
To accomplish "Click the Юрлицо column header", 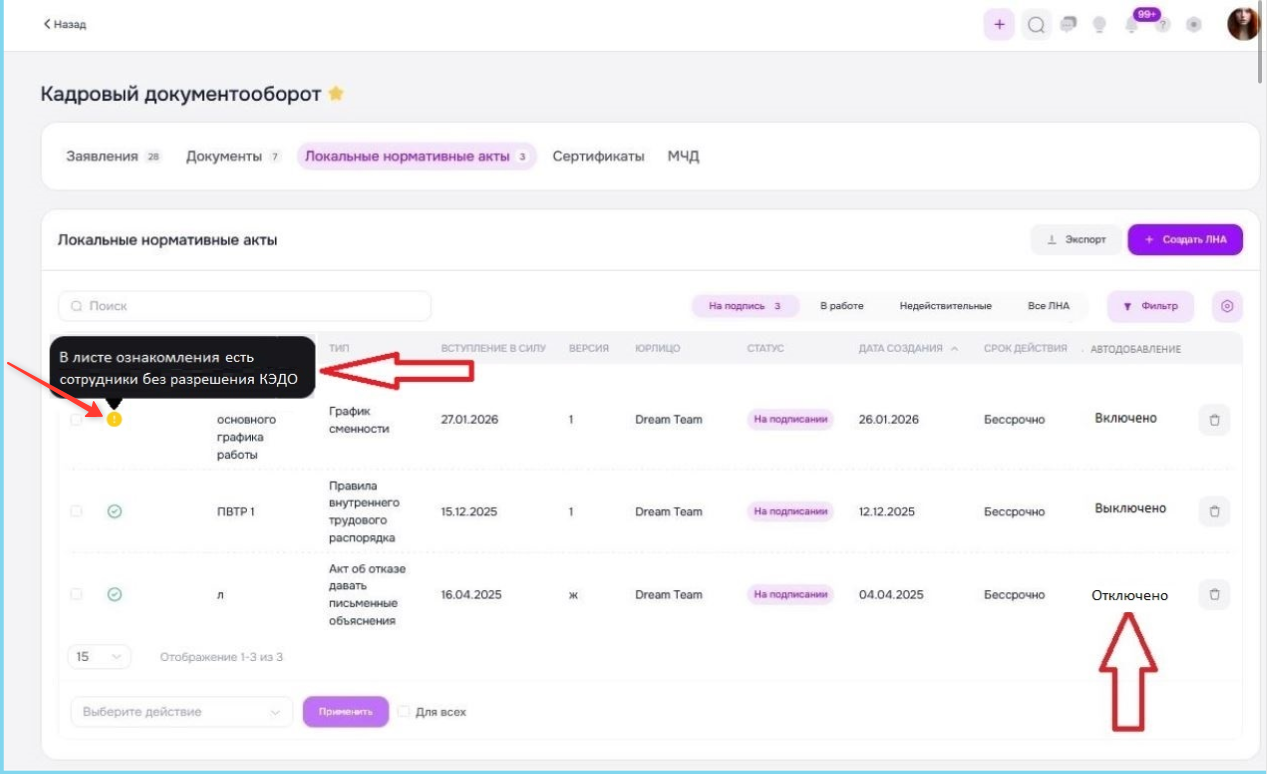I will point(657,348).
